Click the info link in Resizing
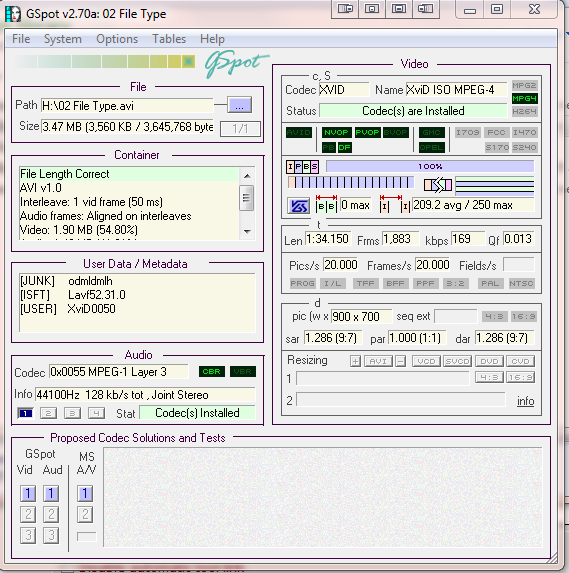Viewport: 569px width, 573px height. pyautogui.click(x=526, y=402)
